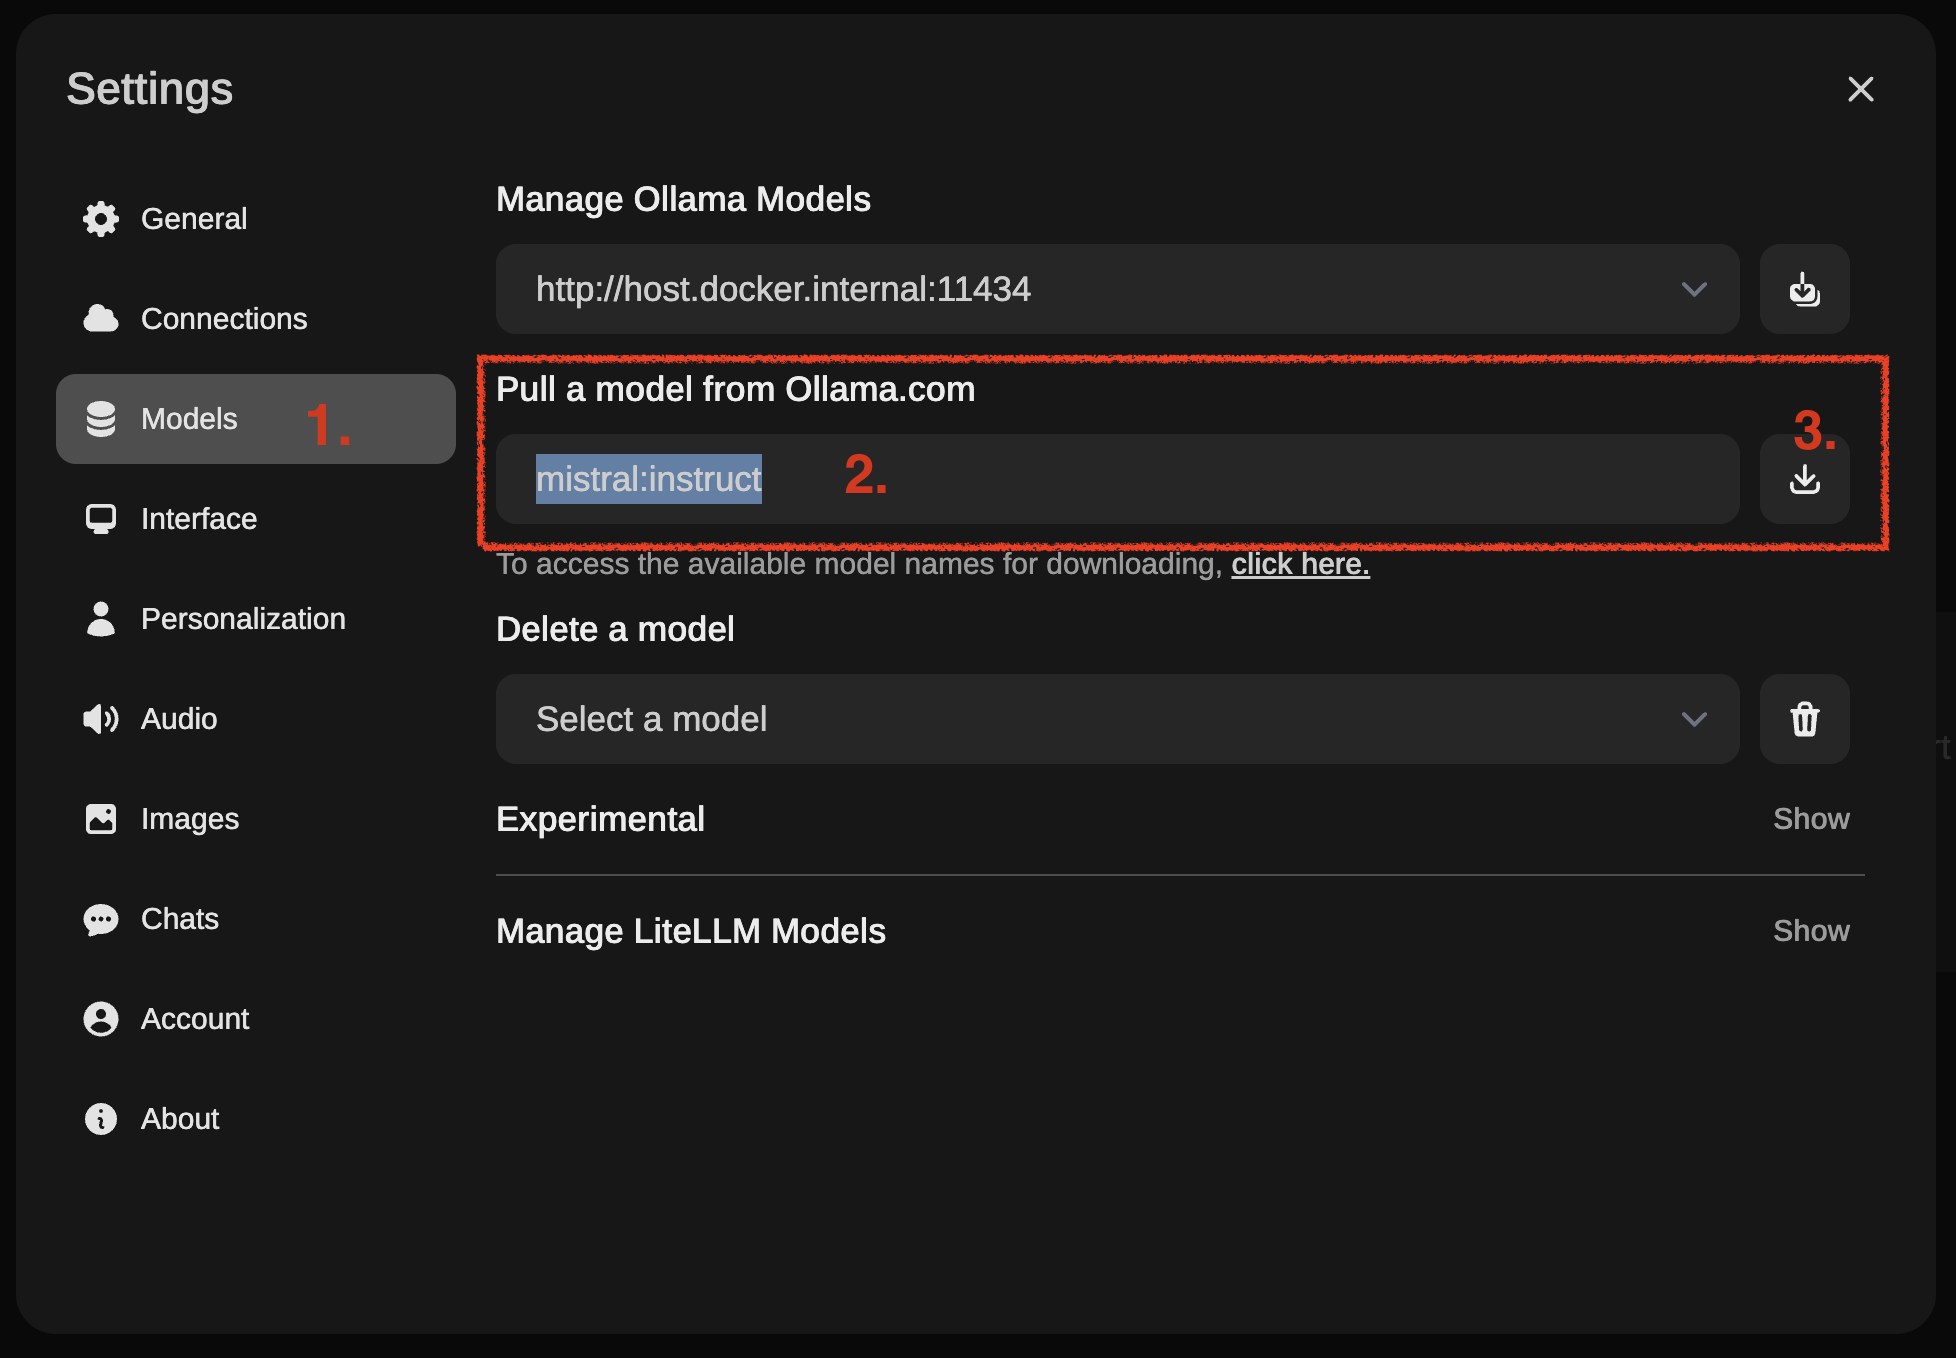
Task: Click the gear icon beside General
Action: point(101,219)
